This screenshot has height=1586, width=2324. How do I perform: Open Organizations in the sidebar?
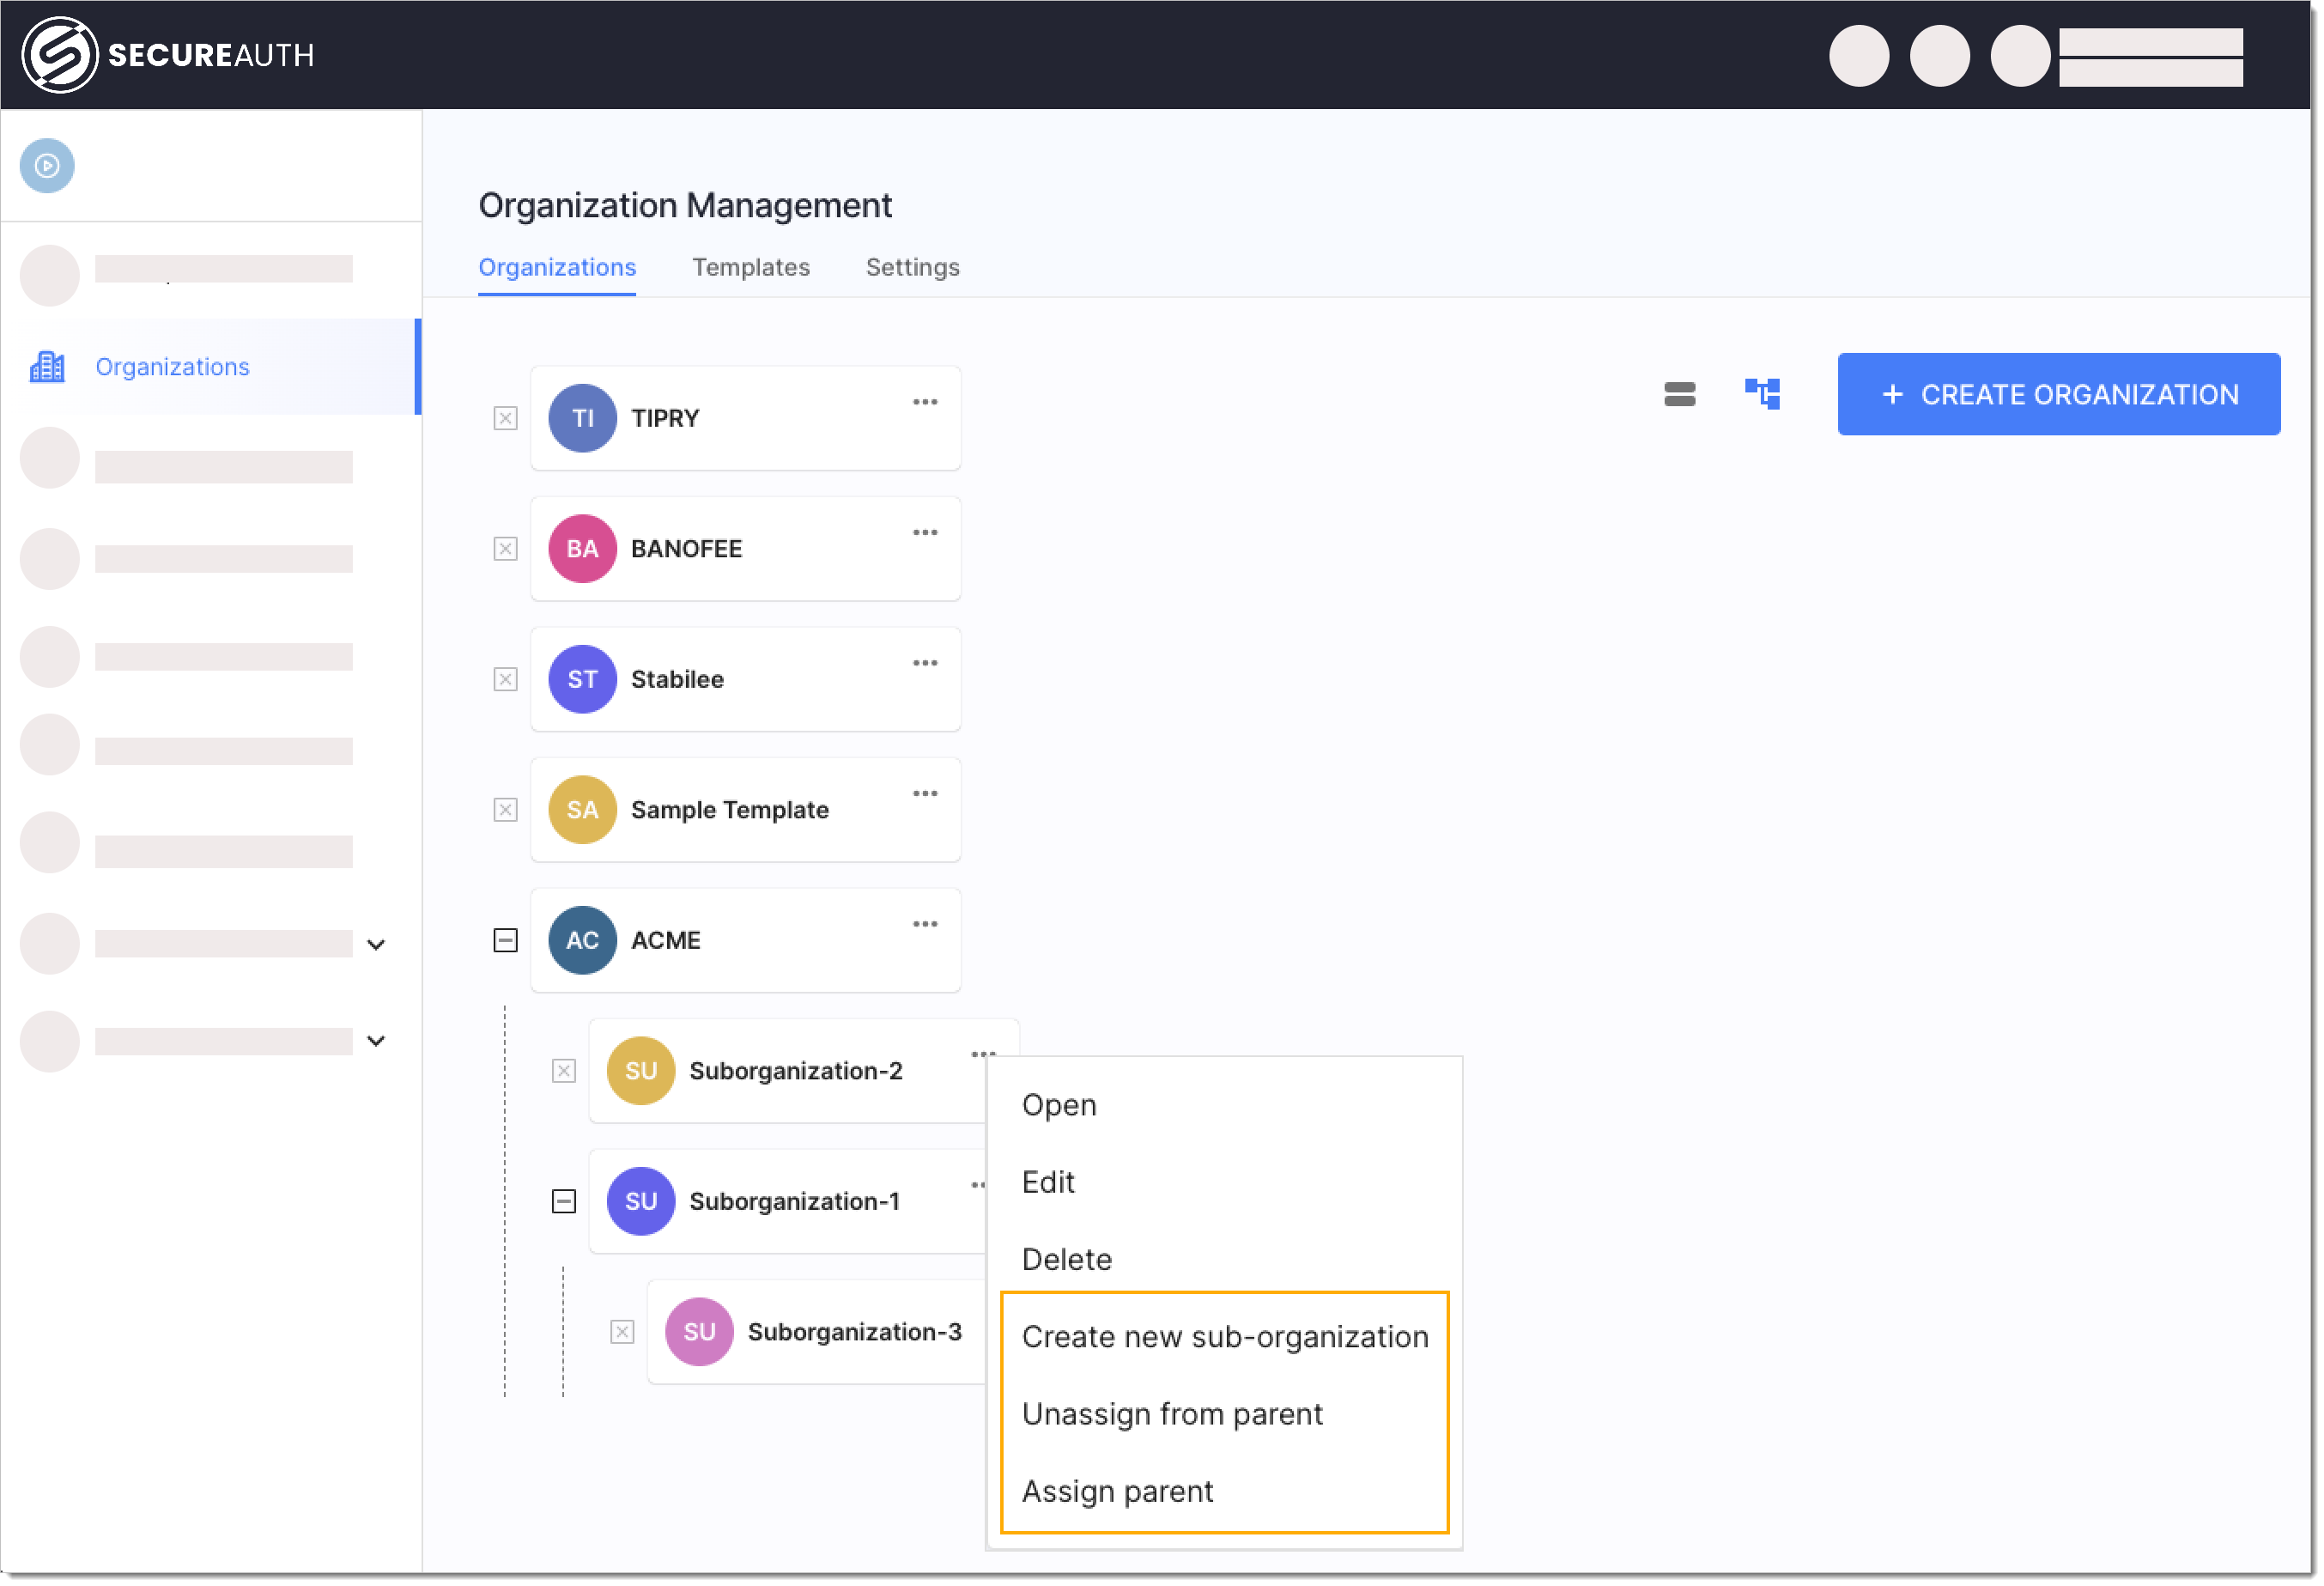211,367
